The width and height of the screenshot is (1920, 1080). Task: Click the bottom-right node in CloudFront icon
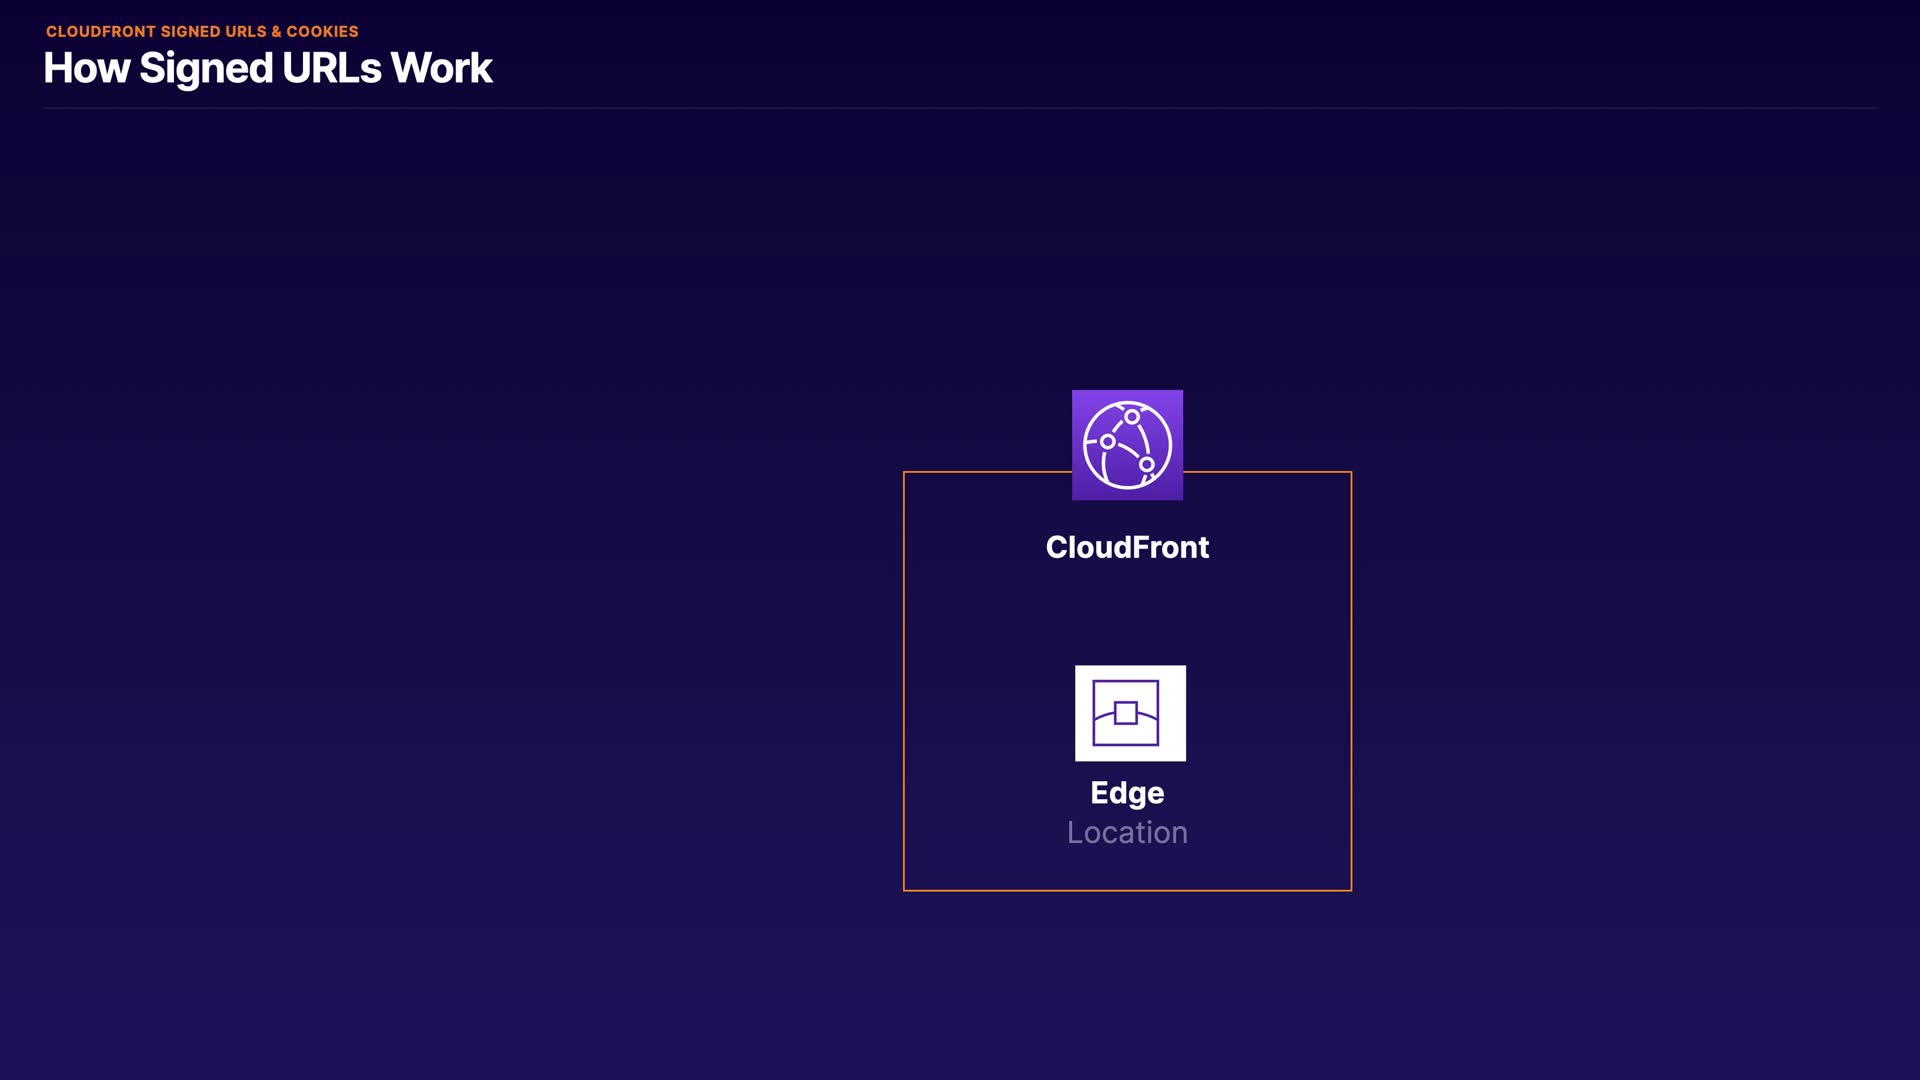coord(1147,465)
